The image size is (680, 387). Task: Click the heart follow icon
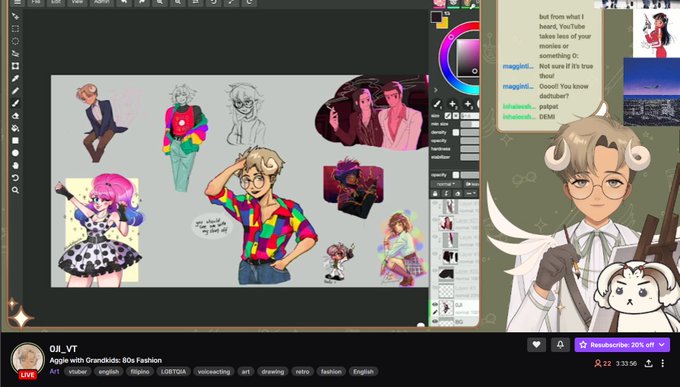(536, 344)
